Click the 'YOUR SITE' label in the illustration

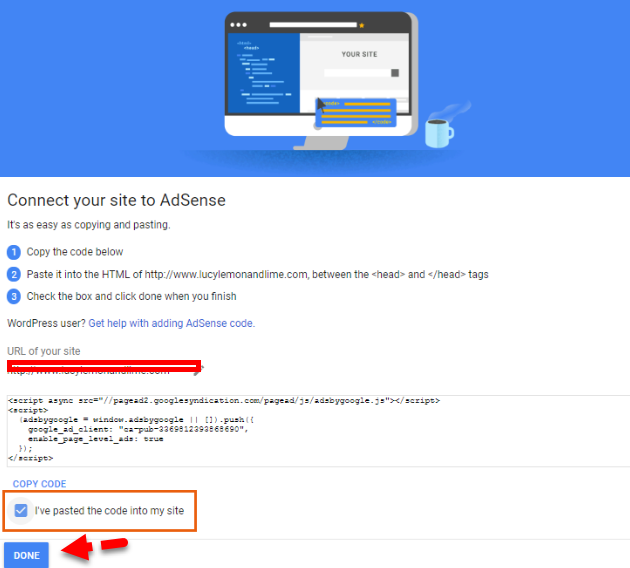pos(359,54)
